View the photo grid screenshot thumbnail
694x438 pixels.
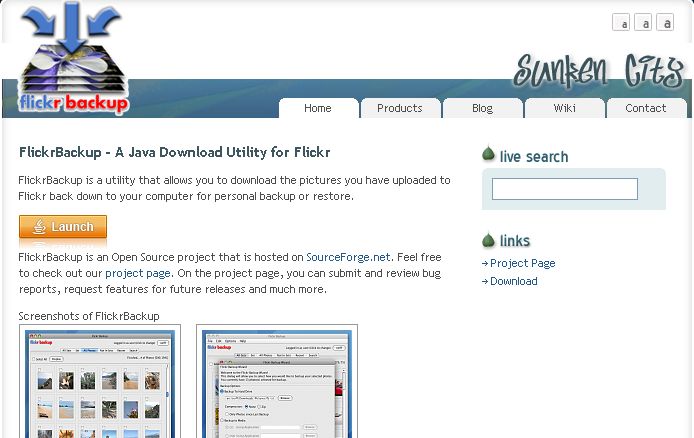(x=100, y=381)
